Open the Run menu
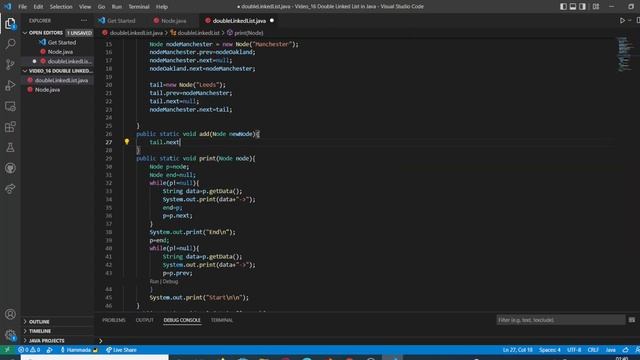 [117, 7]
